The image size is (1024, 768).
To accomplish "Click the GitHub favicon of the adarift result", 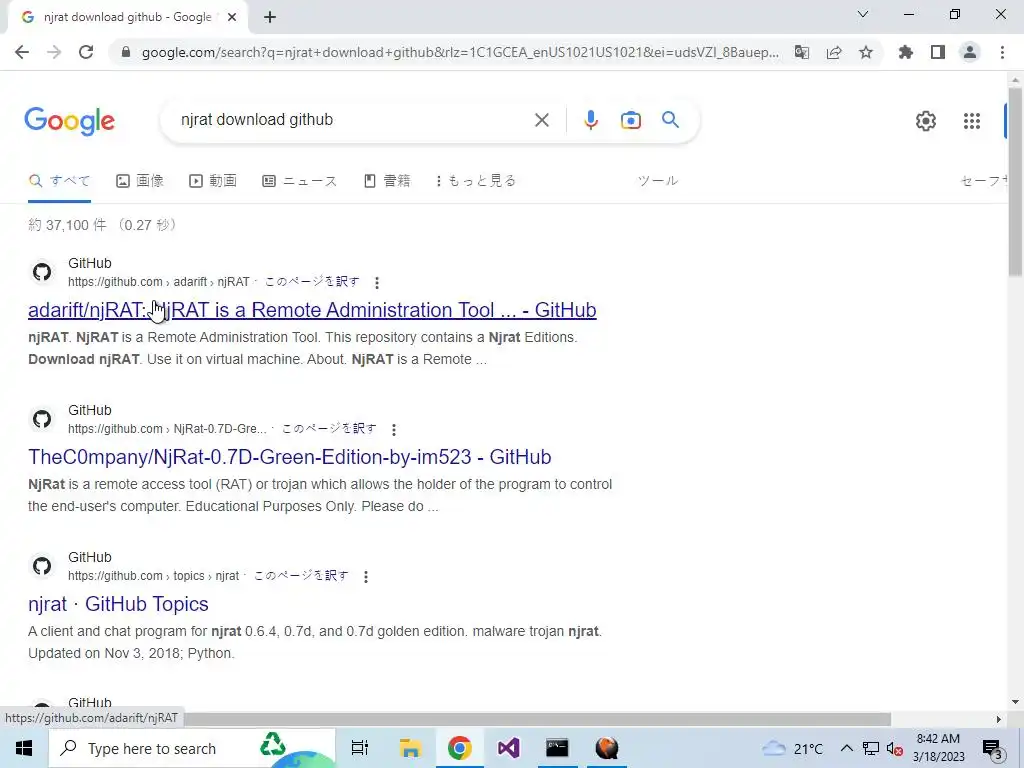I will coord(42,272).
